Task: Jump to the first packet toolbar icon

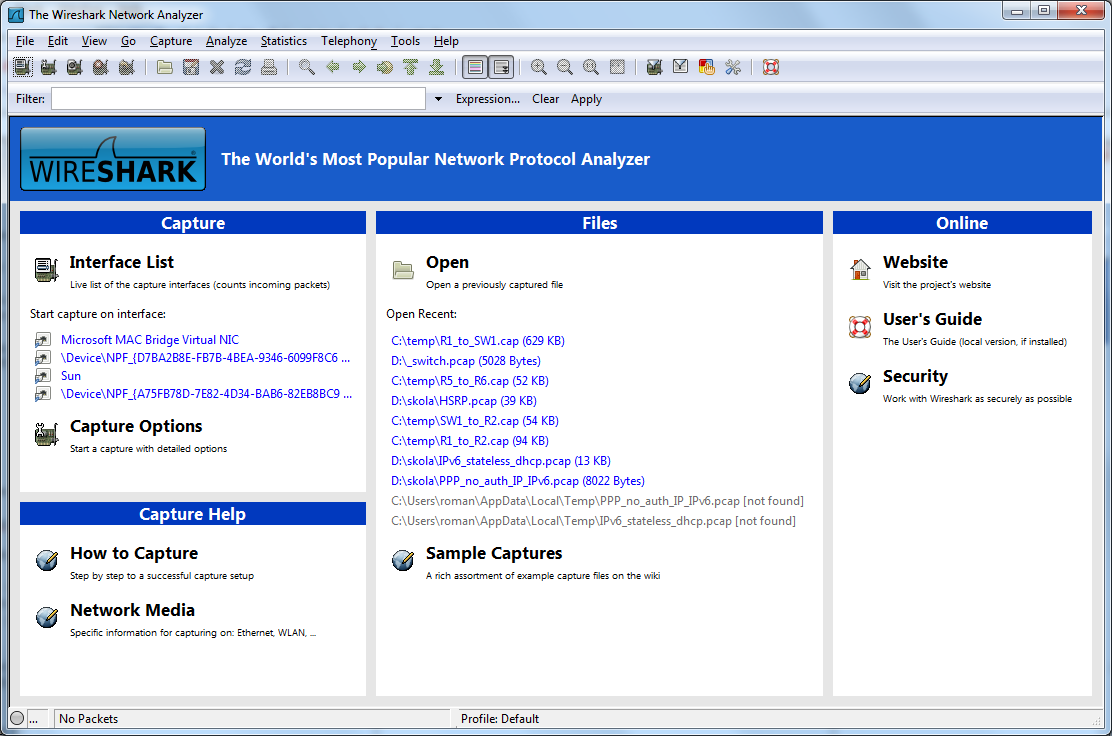Action: coord(411,67)
